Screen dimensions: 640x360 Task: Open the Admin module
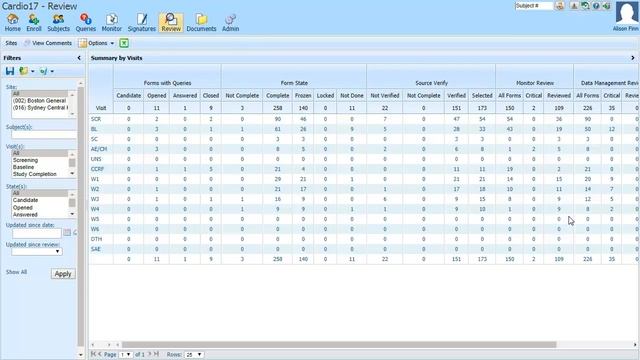230,22
